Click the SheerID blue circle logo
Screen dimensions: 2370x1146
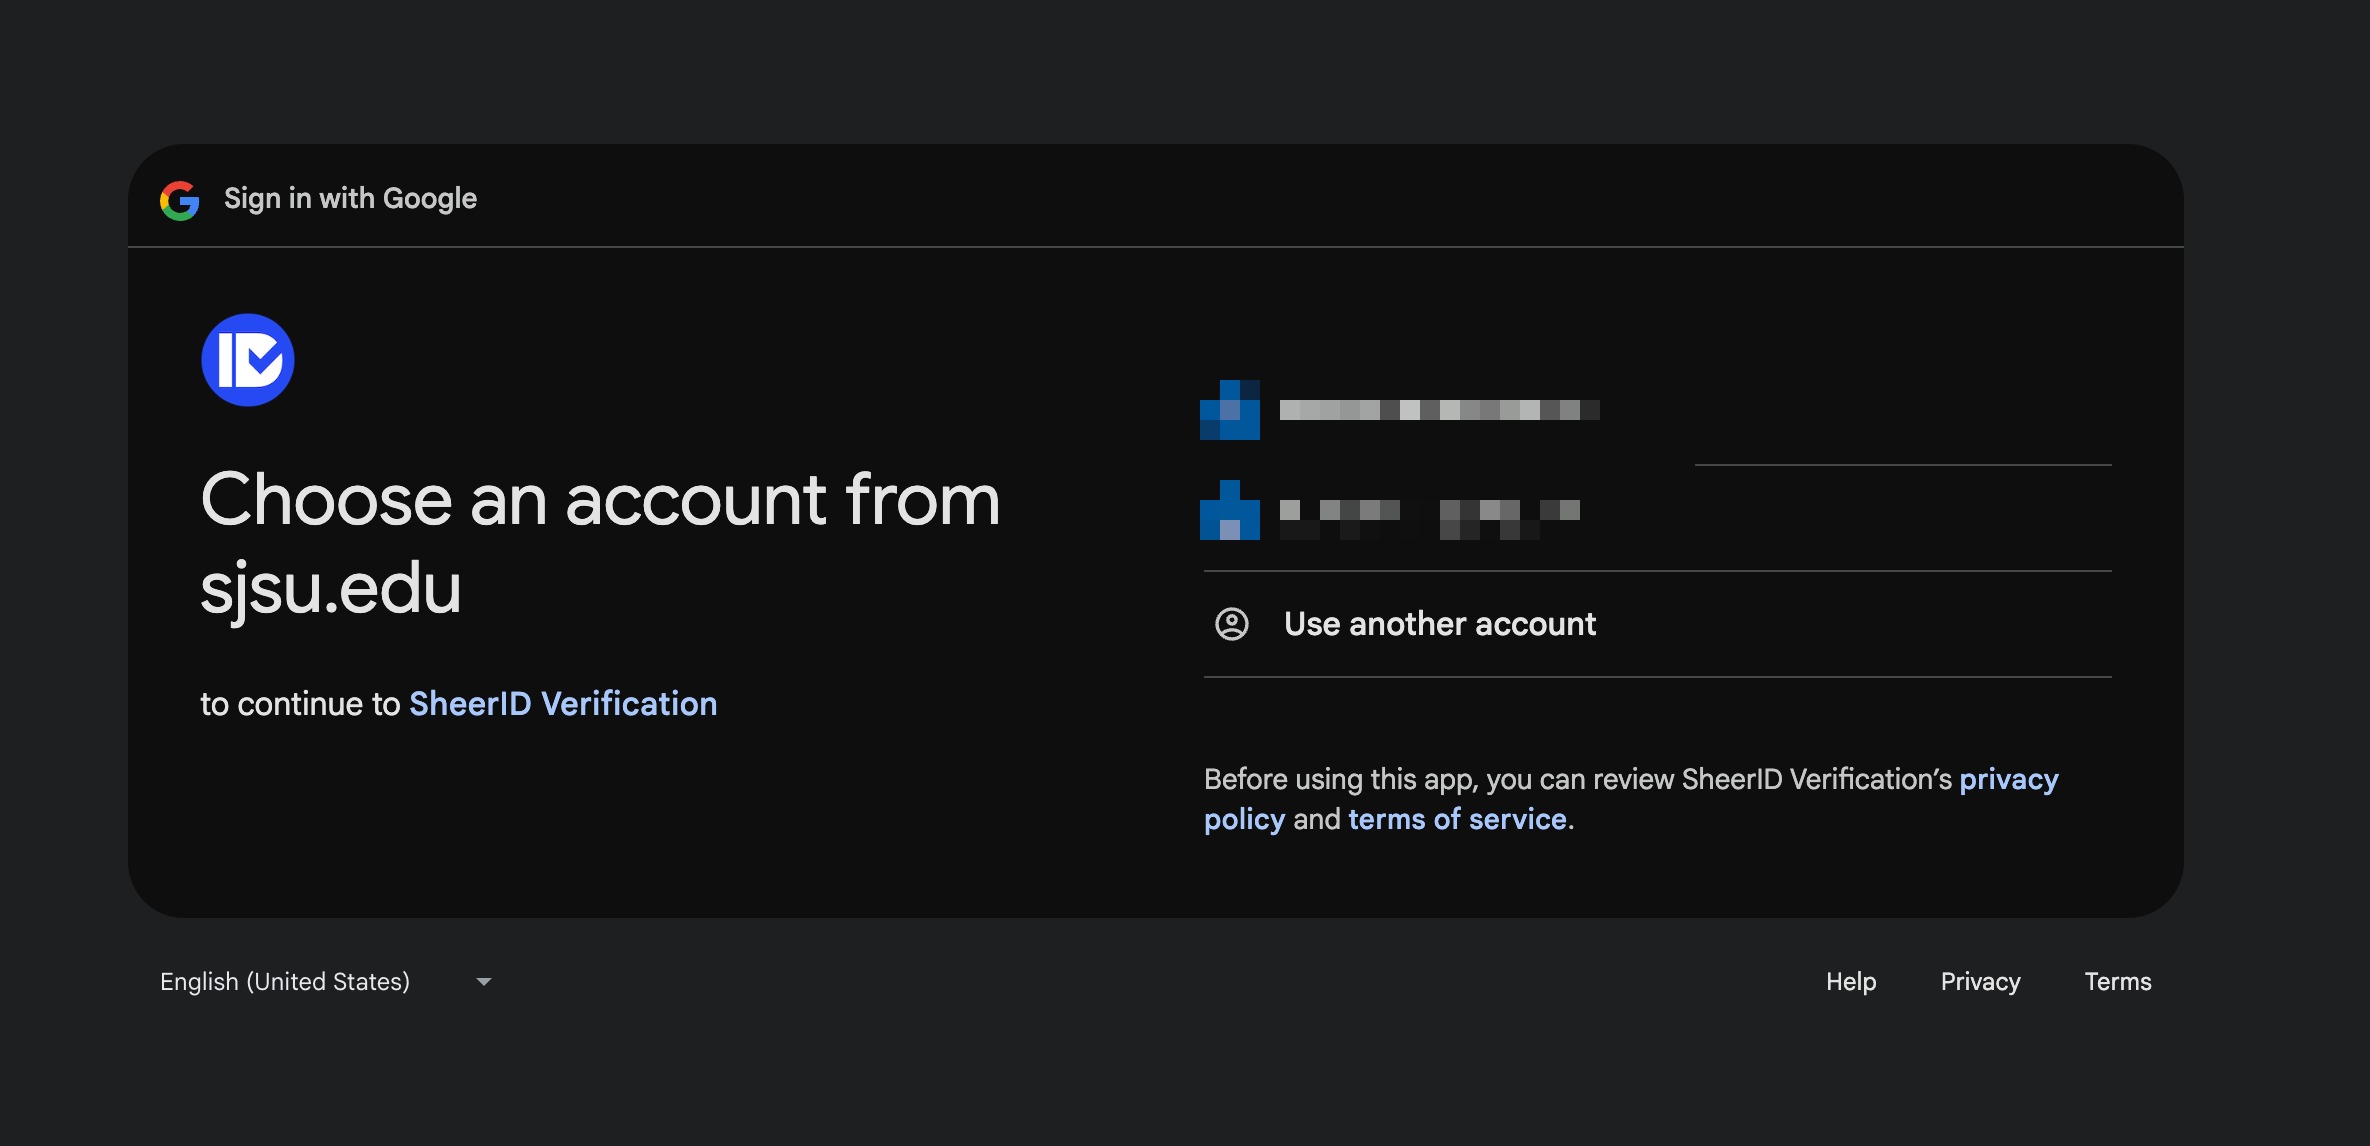click(x=248, y=360)
